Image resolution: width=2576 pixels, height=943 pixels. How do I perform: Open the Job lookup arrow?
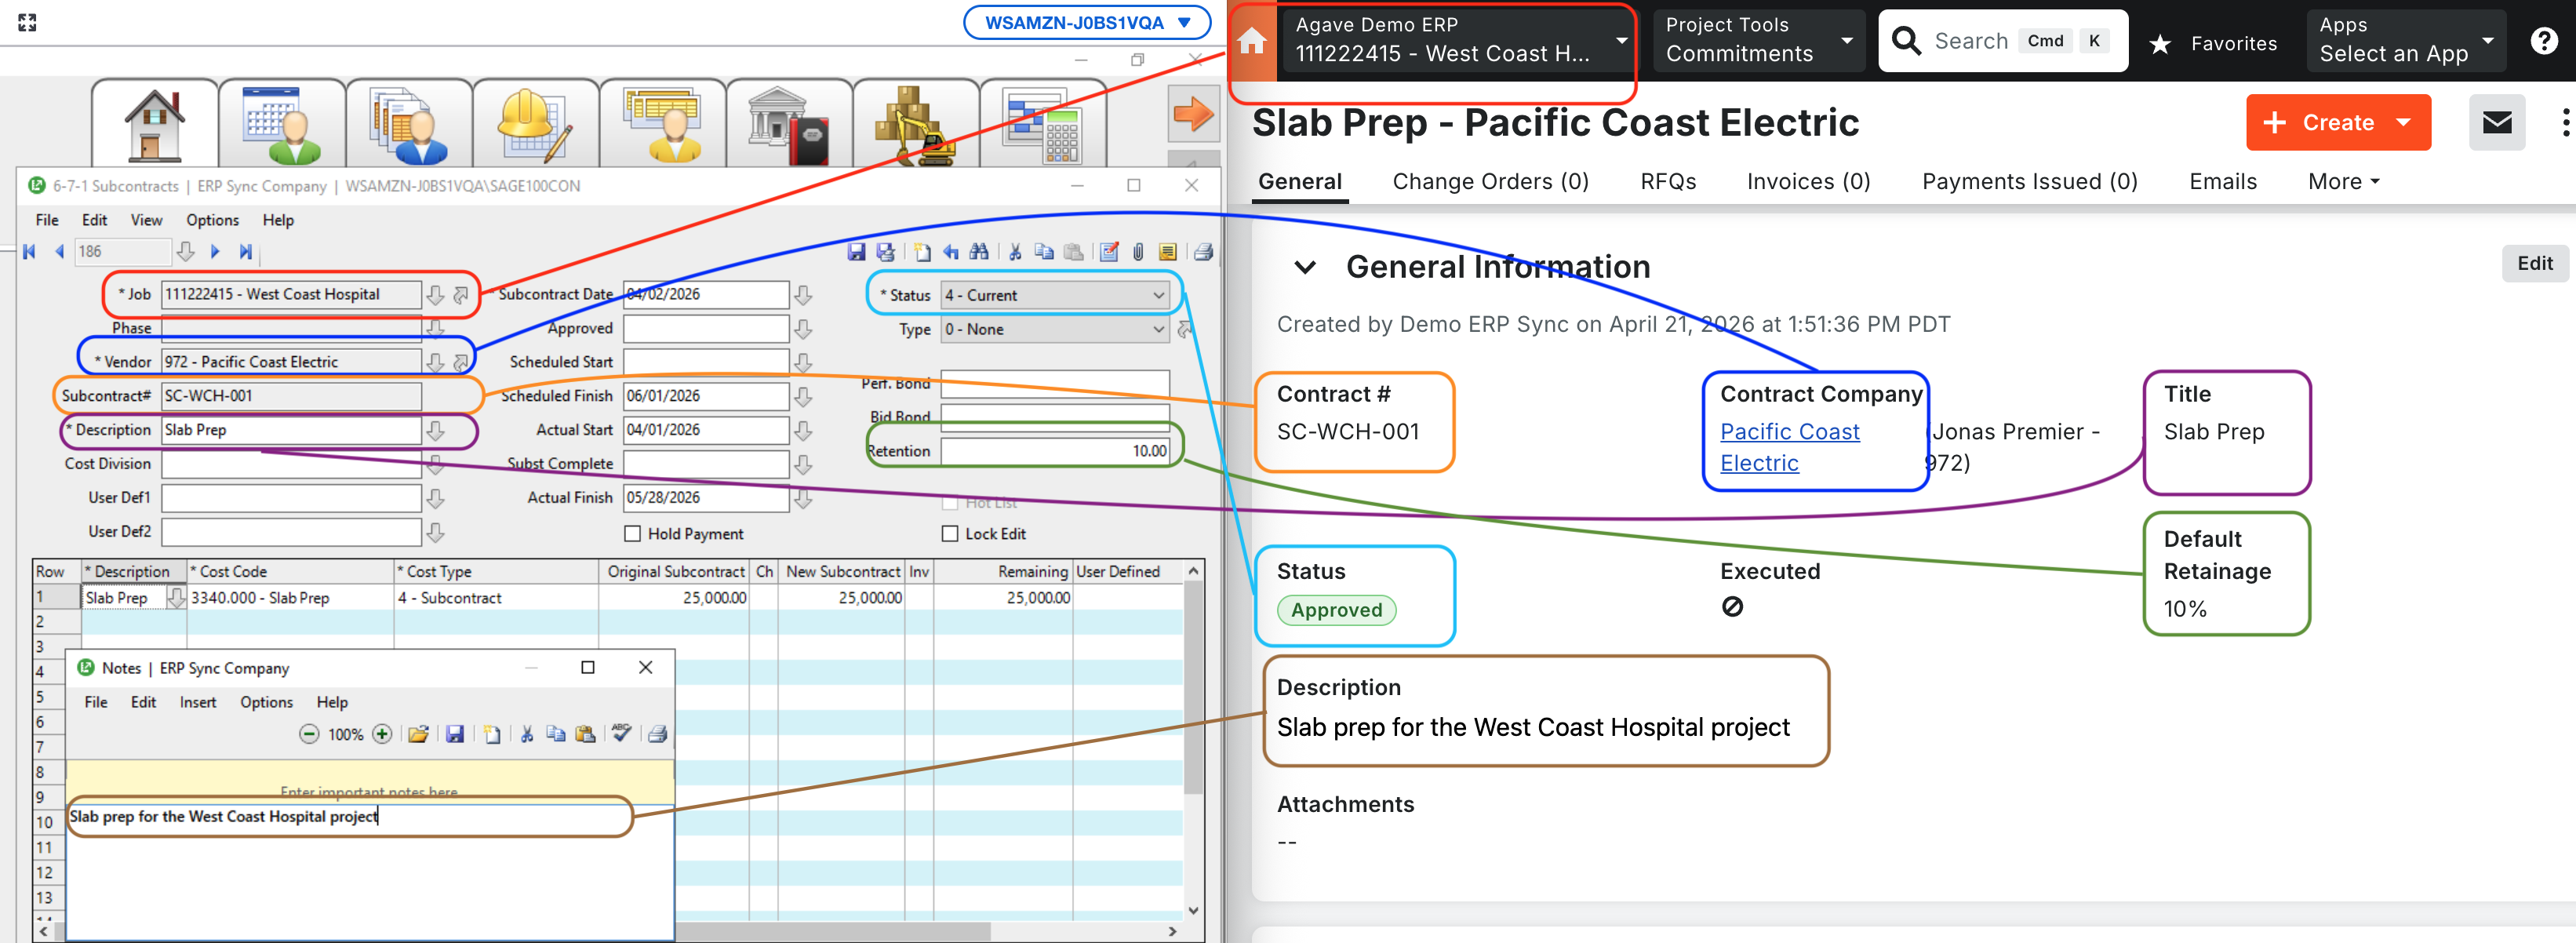[x=435, y=295]
